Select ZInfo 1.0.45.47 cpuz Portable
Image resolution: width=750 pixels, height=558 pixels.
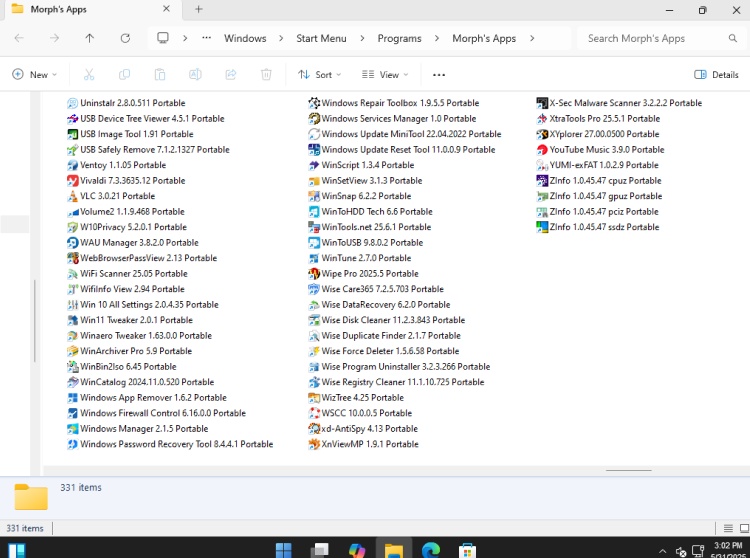point(599,181)
